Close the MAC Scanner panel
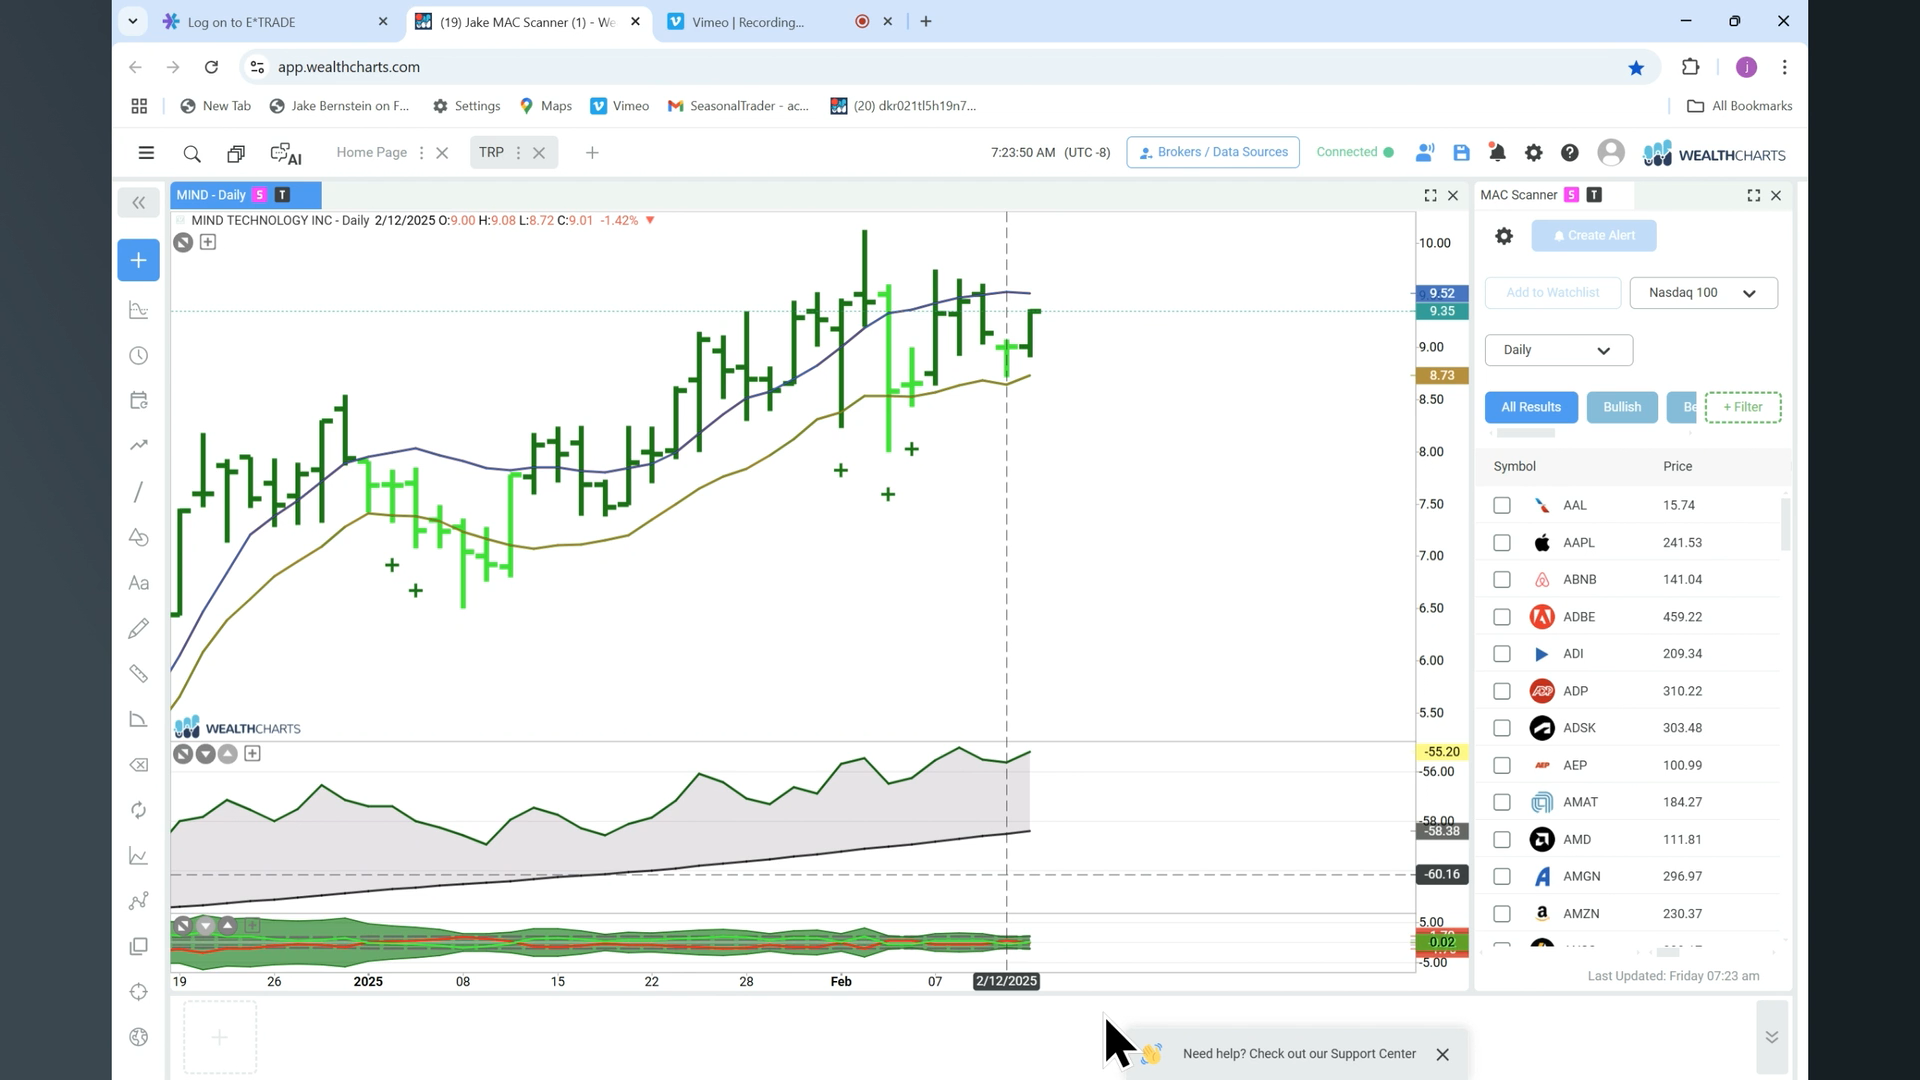This screenshot has width=1920, height=1080. coord(1776,196)
